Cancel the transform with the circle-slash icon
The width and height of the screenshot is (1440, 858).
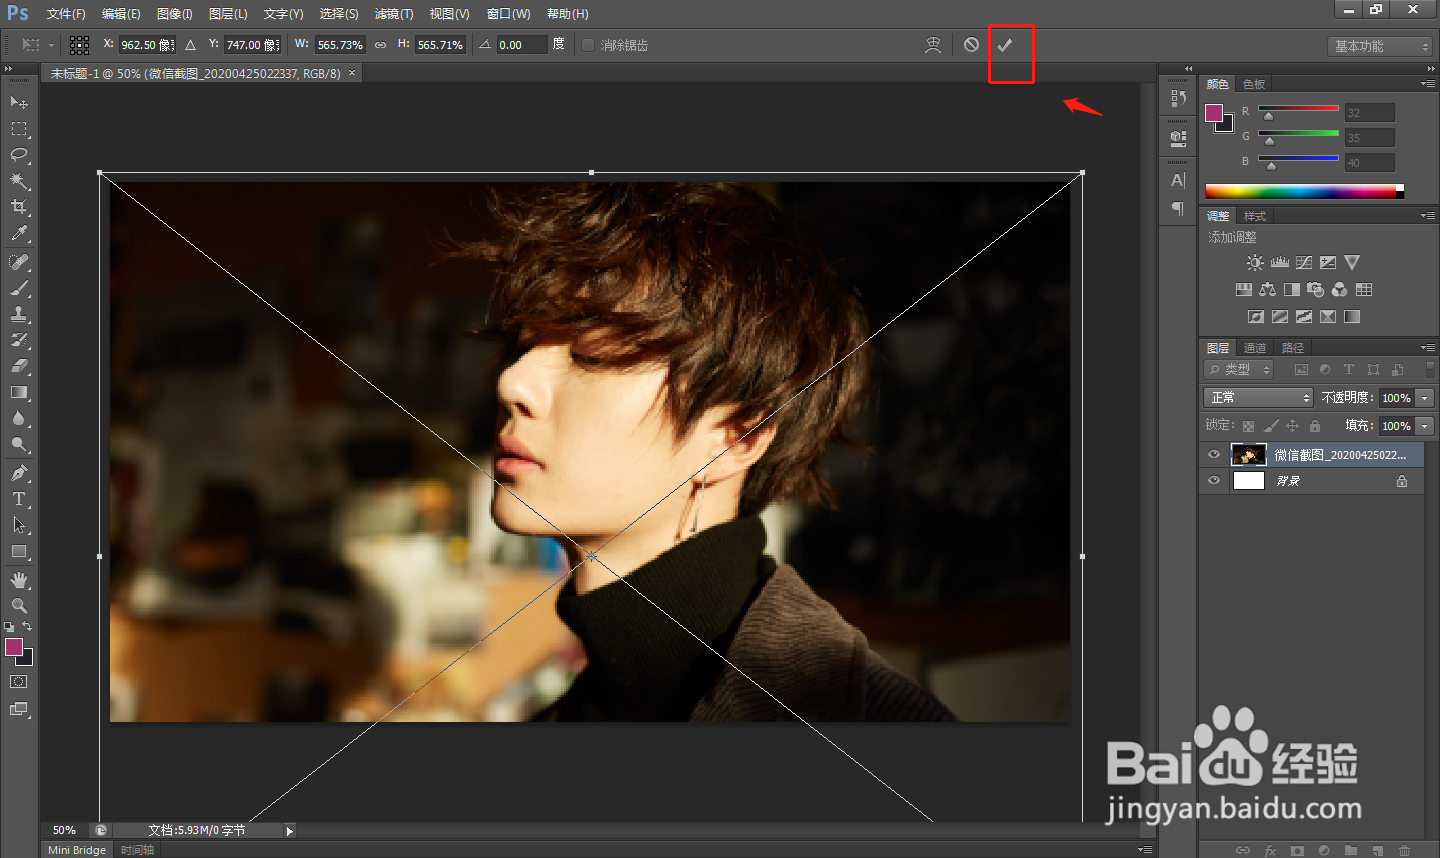click(x=971, y=45)
